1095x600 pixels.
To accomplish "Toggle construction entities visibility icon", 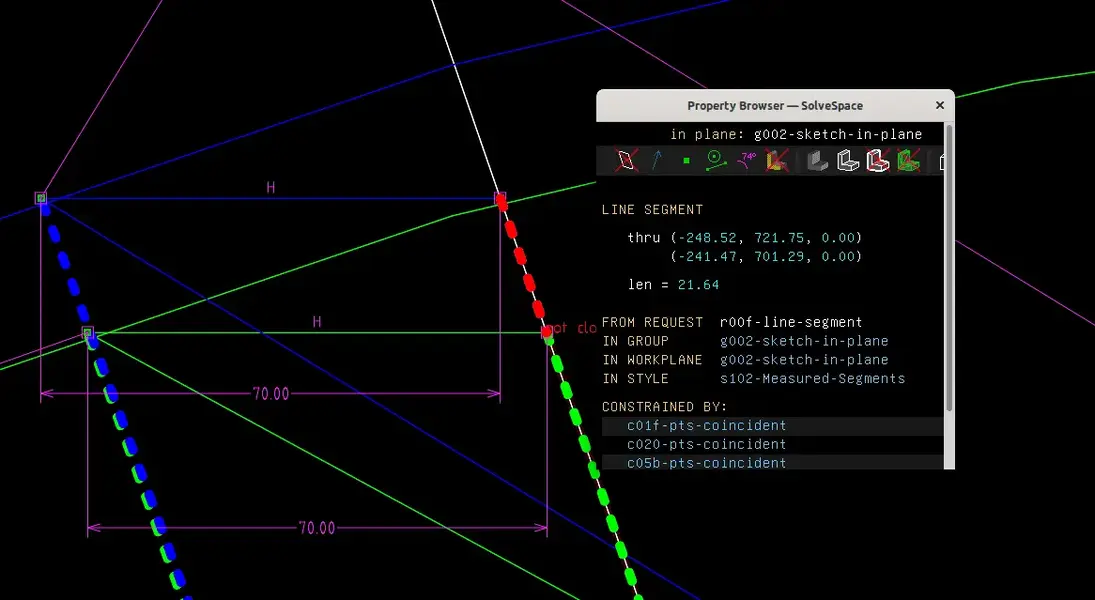I will click(716, 161).
